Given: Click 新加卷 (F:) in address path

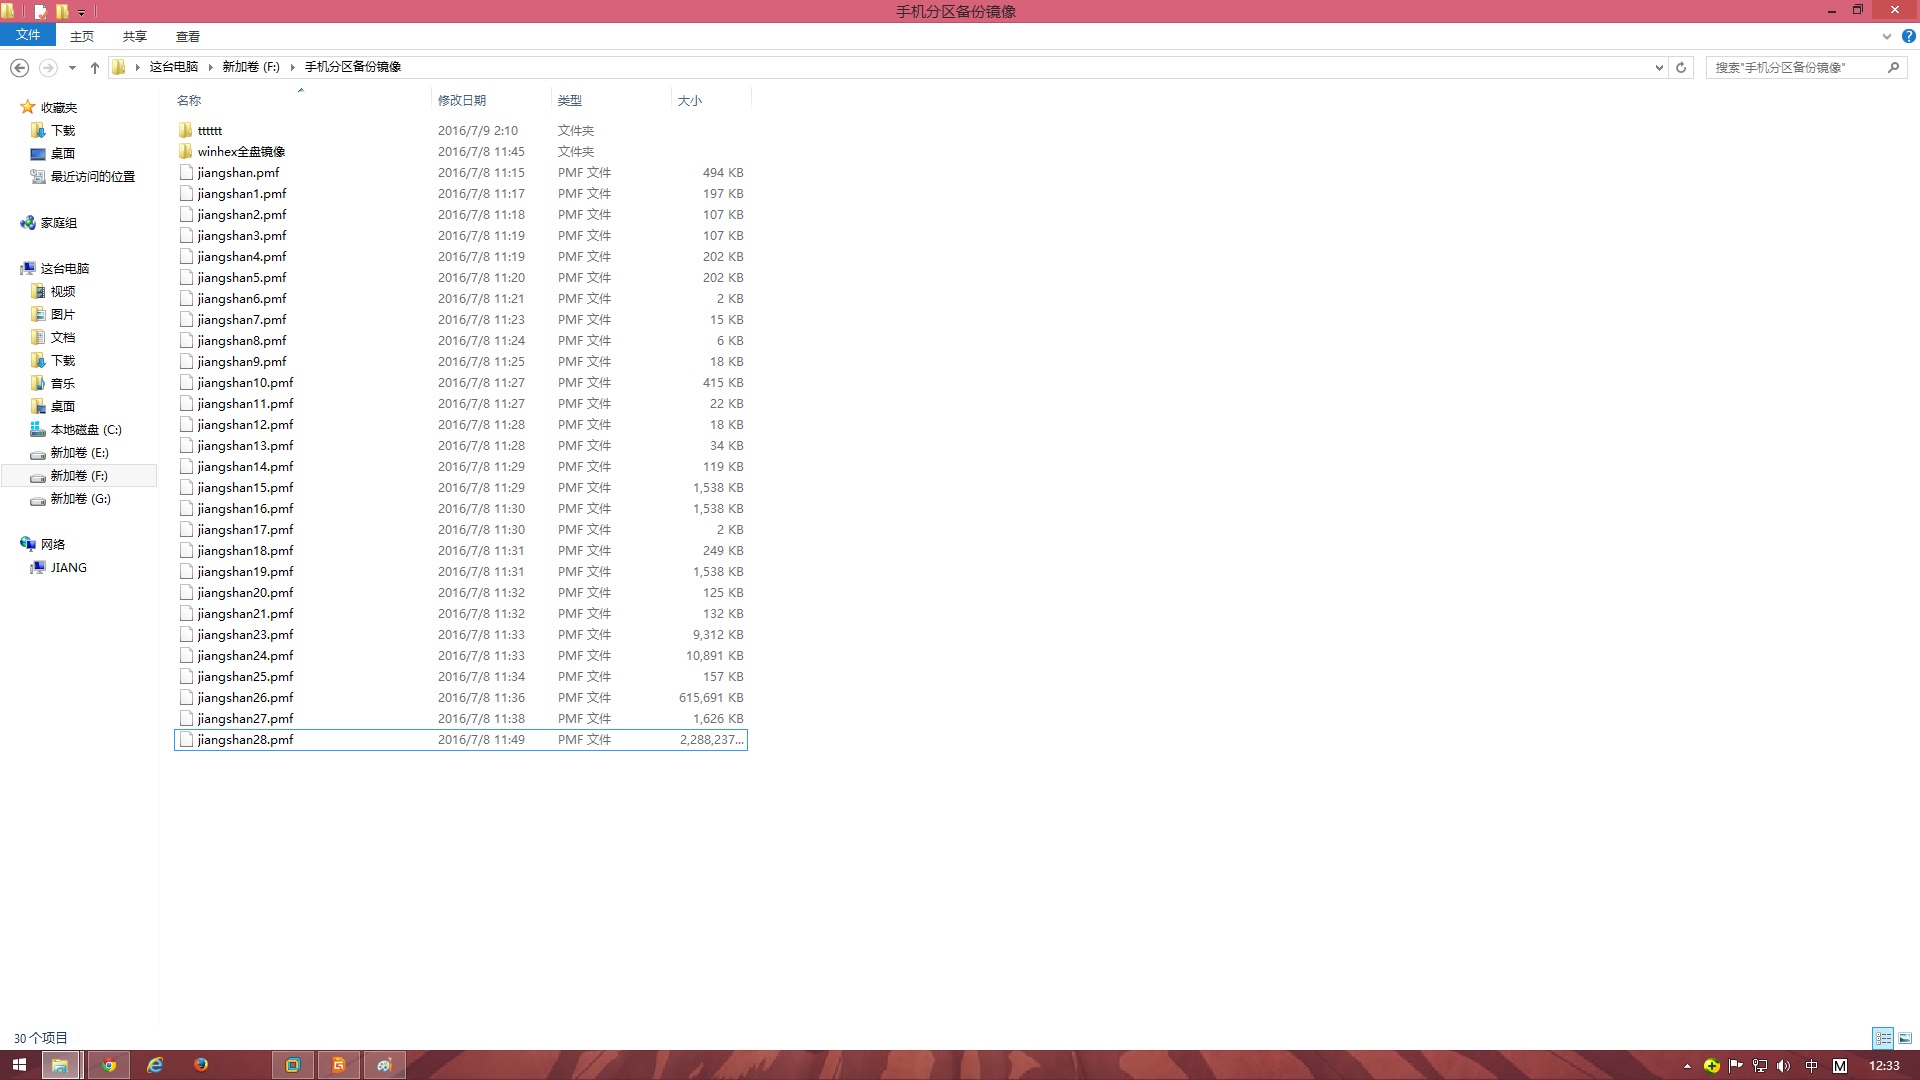Looking at the screenshot, I should click(x=251, y=67).
